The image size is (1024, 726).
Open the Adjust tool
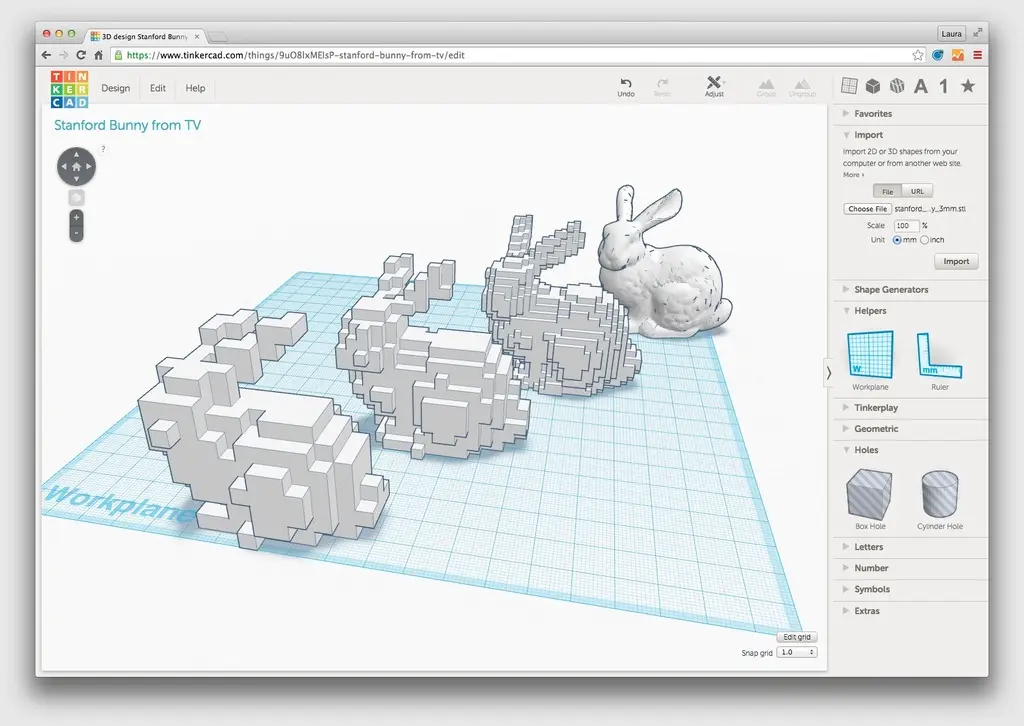pos(714,84)
